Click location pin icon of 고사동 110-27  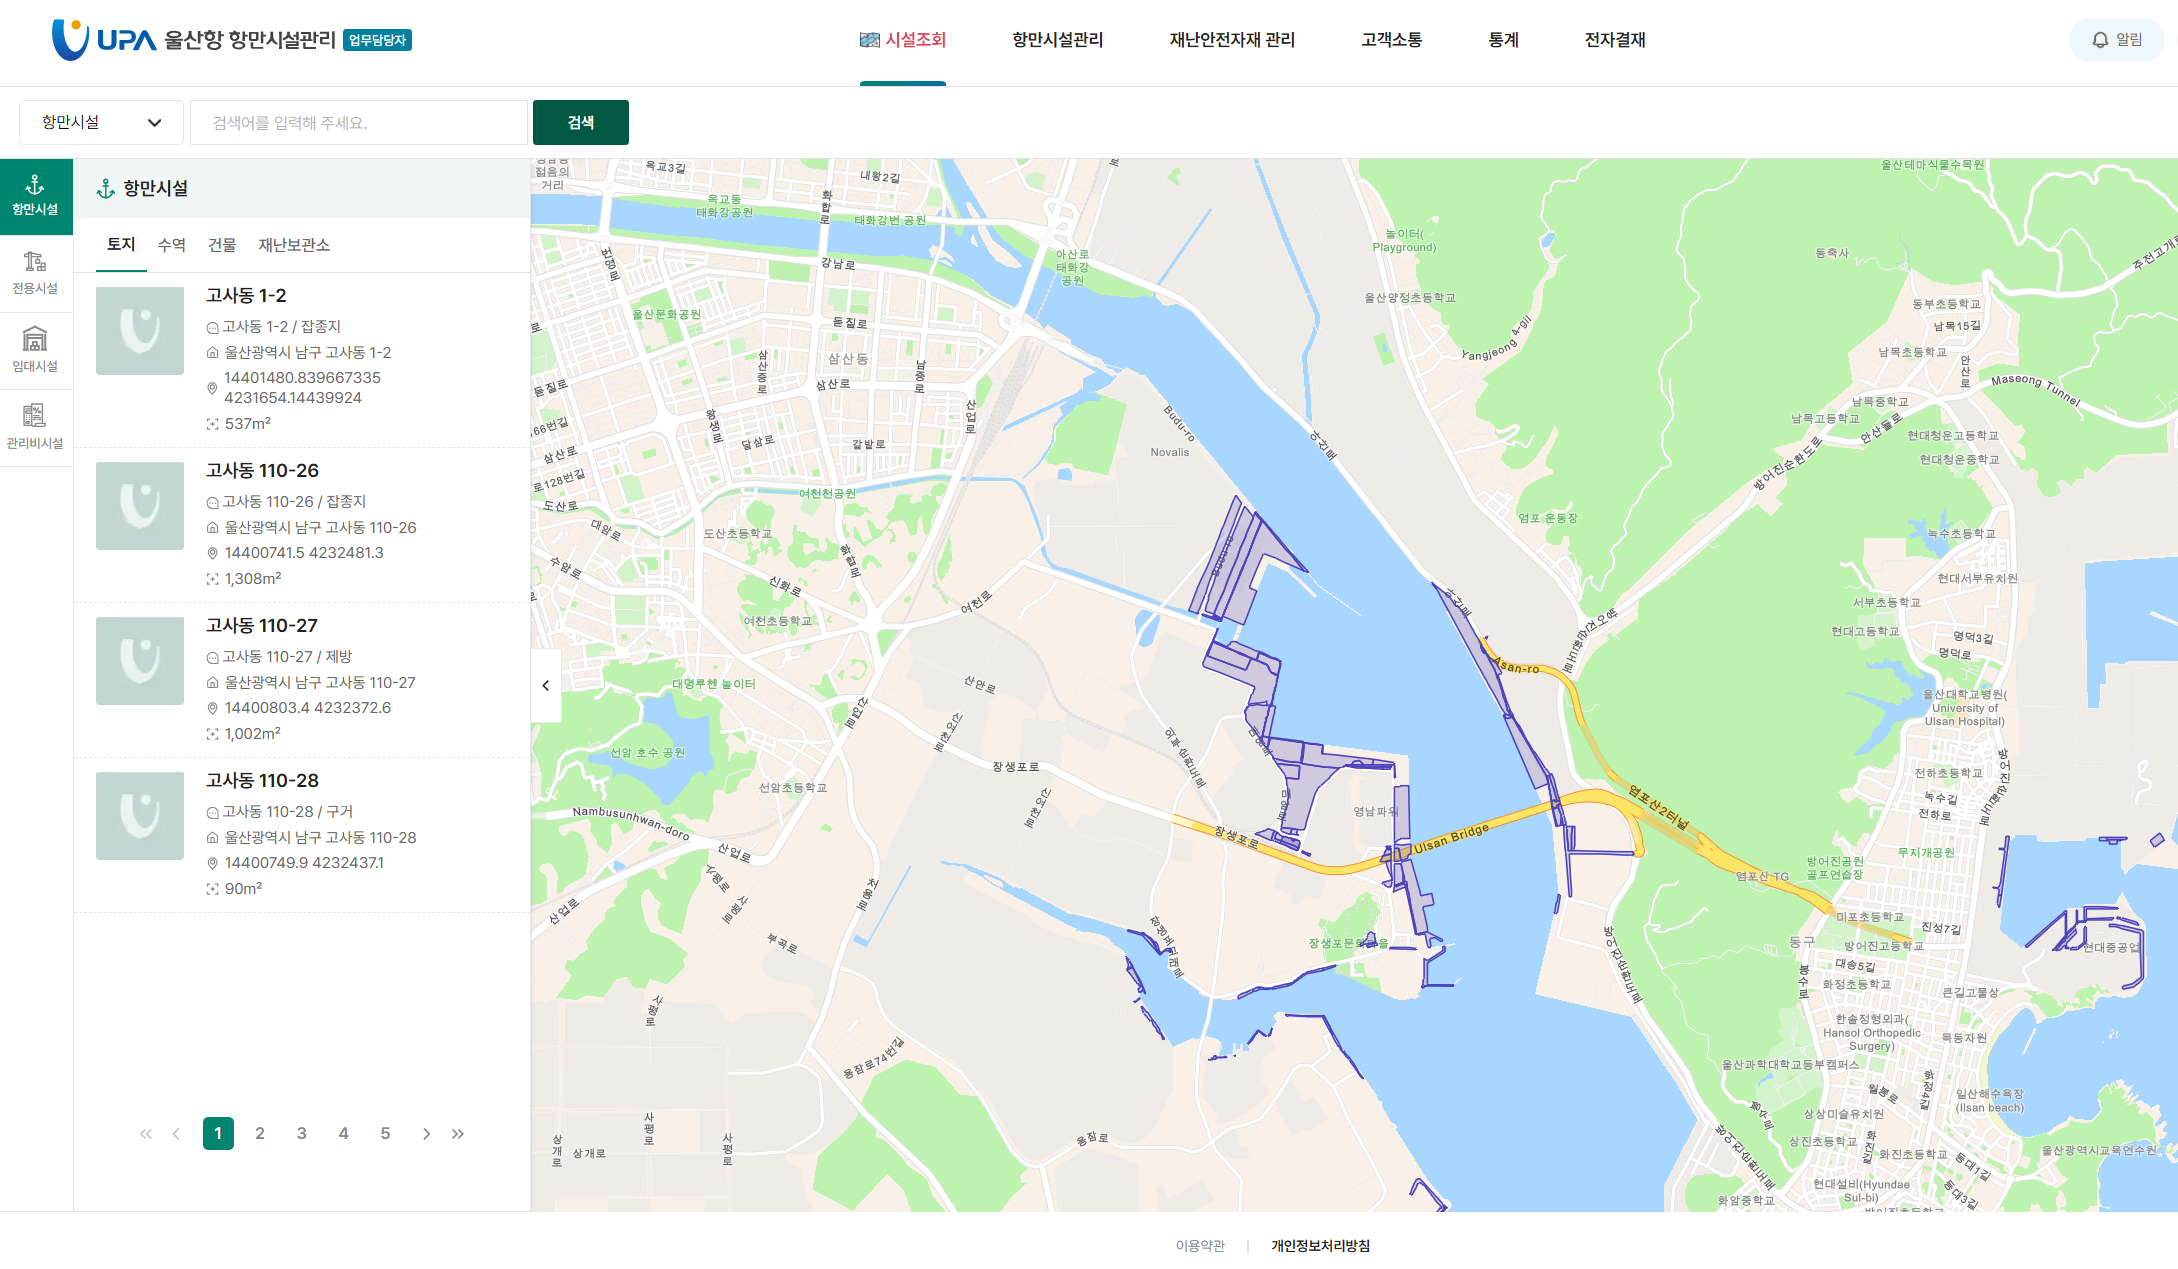(212, 708)
